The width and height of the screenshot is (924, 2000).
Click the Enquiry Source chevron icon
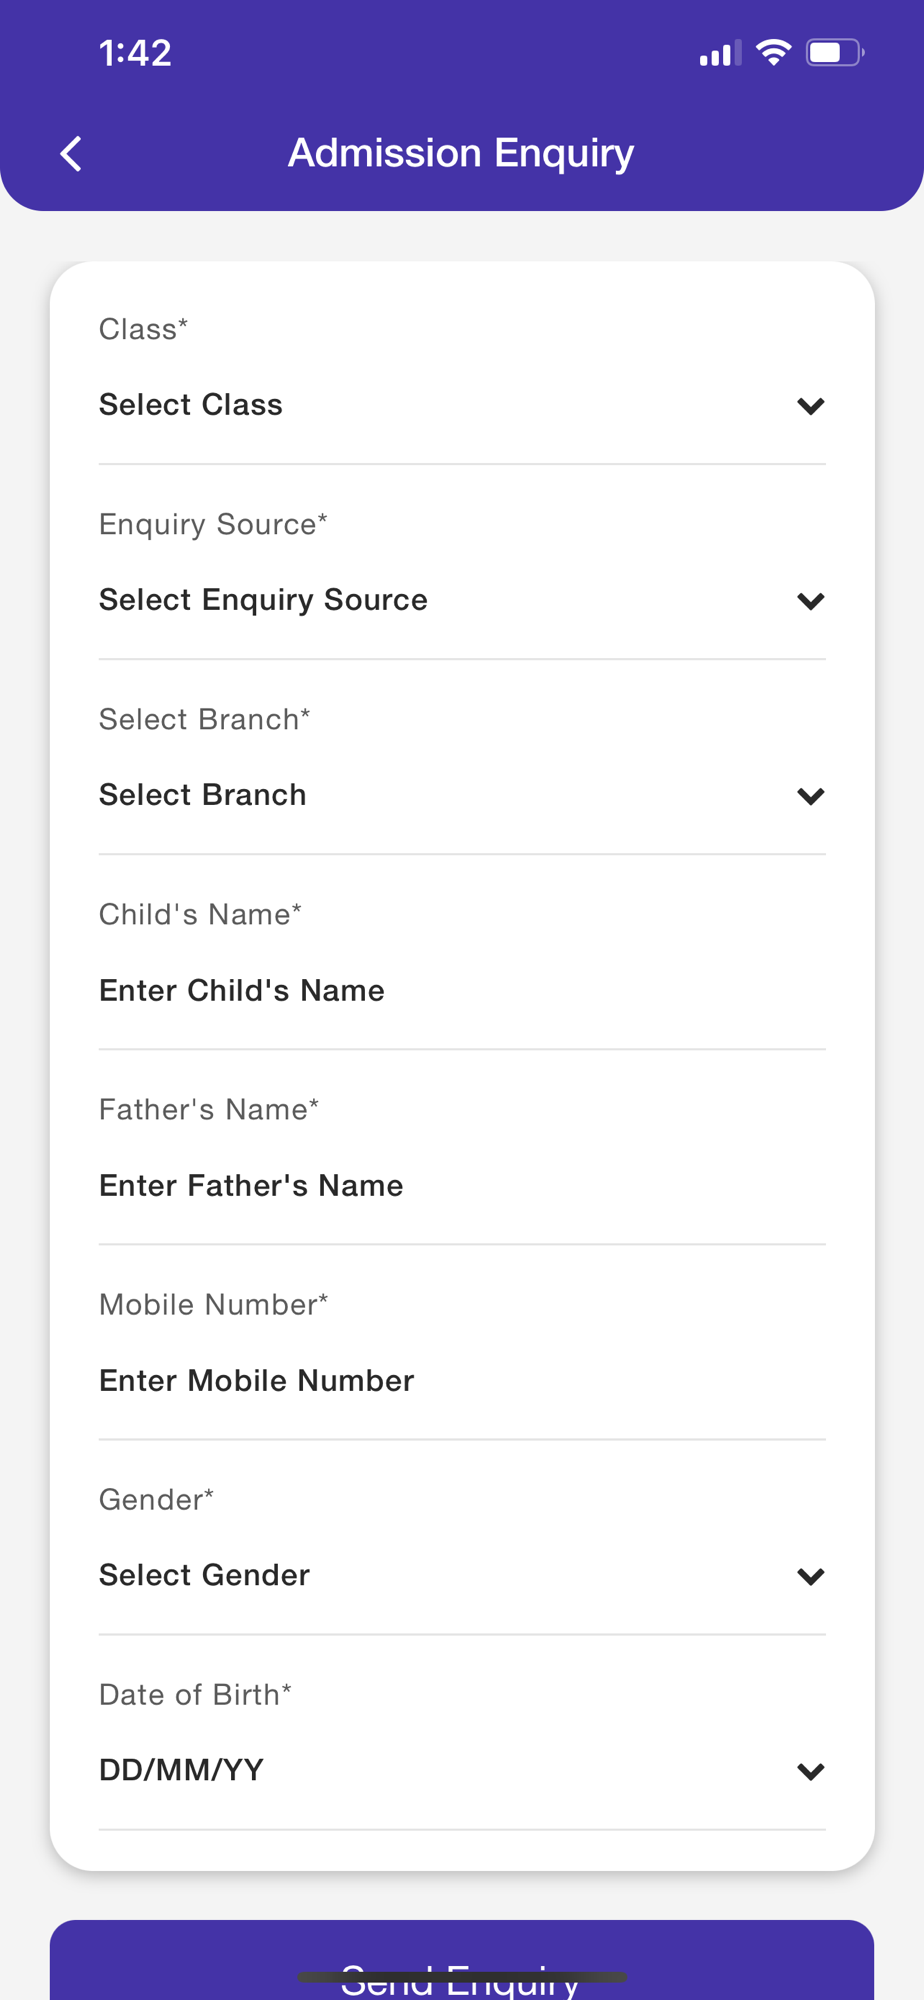[810, 601]
